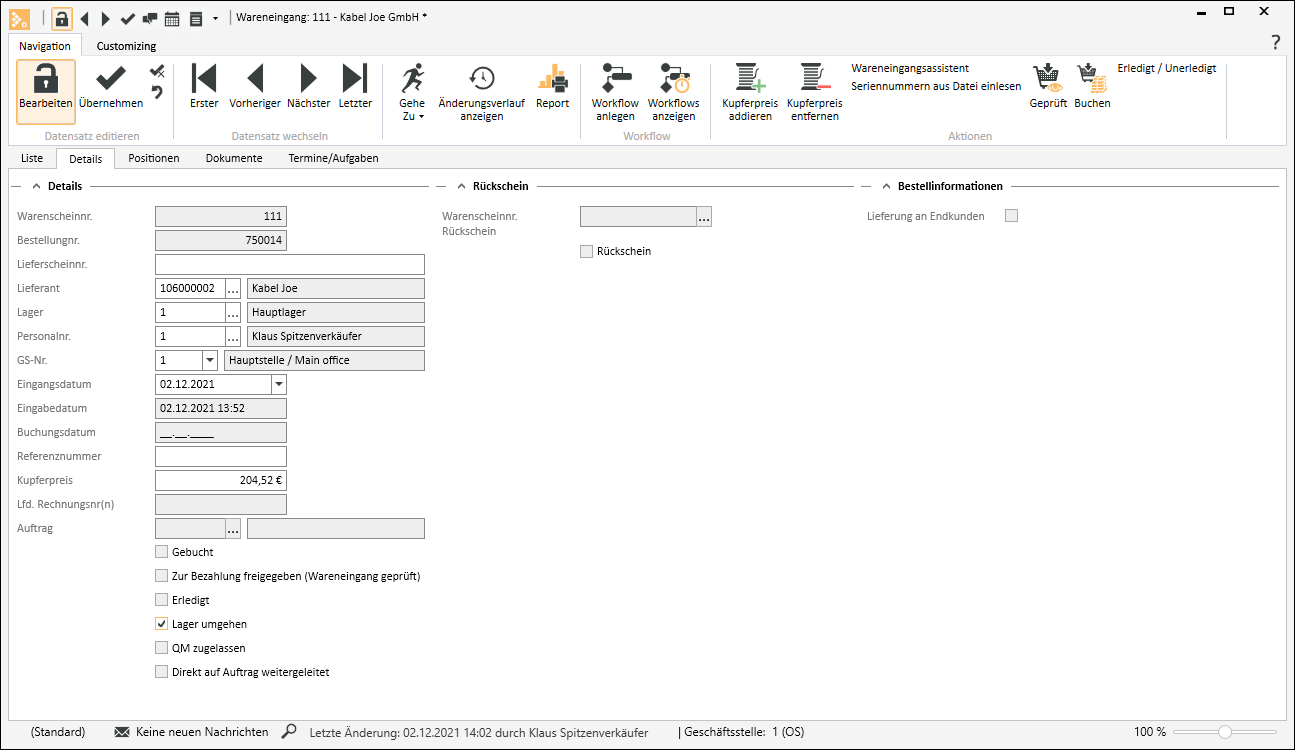Open quick access toolbar dropdown arrow

pos(215,19)
